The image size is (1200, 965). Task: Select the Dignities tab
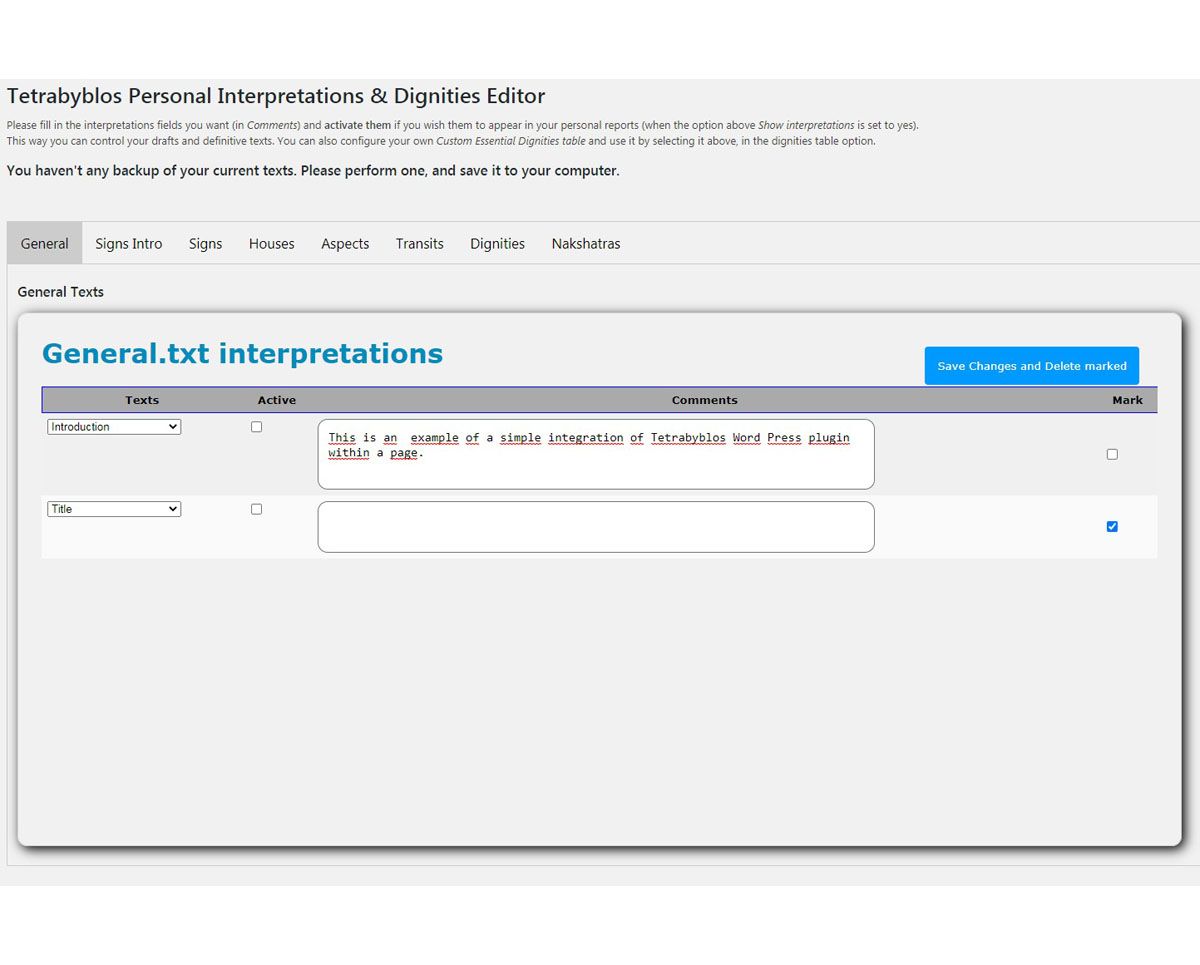(497, 243)
